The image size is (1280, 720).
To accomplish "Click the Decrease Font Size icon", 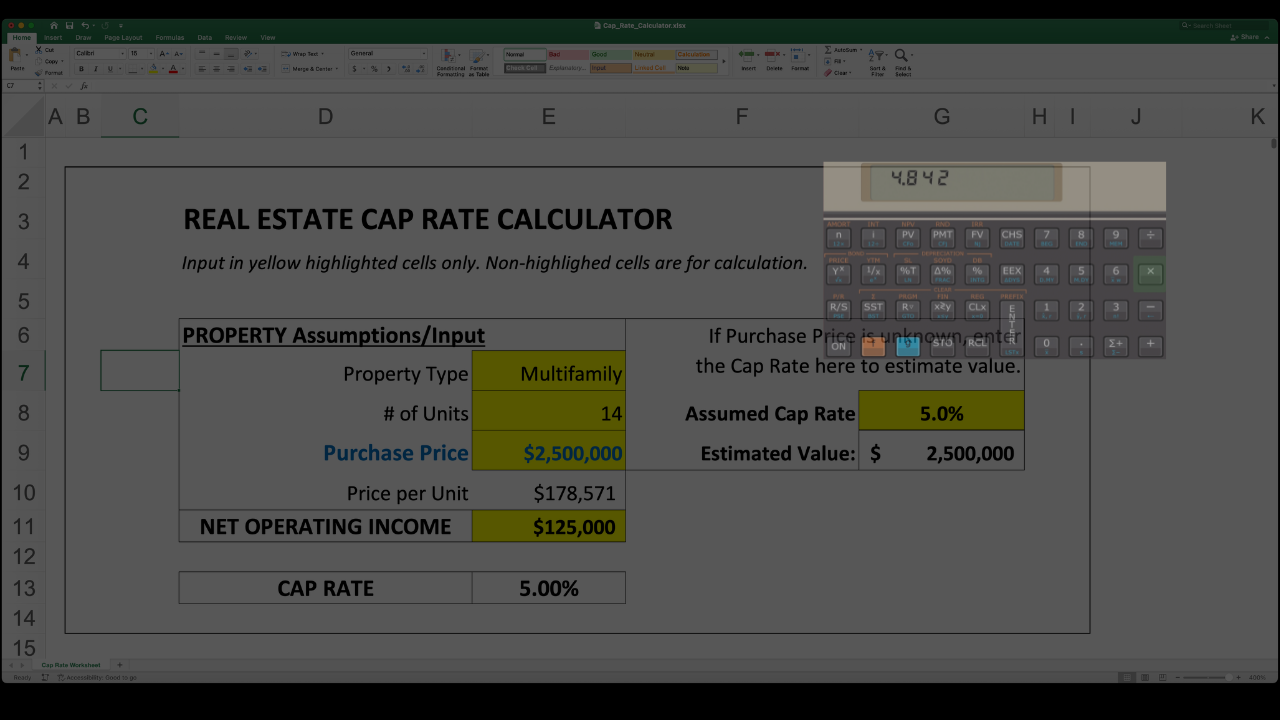I will (177, 54).
